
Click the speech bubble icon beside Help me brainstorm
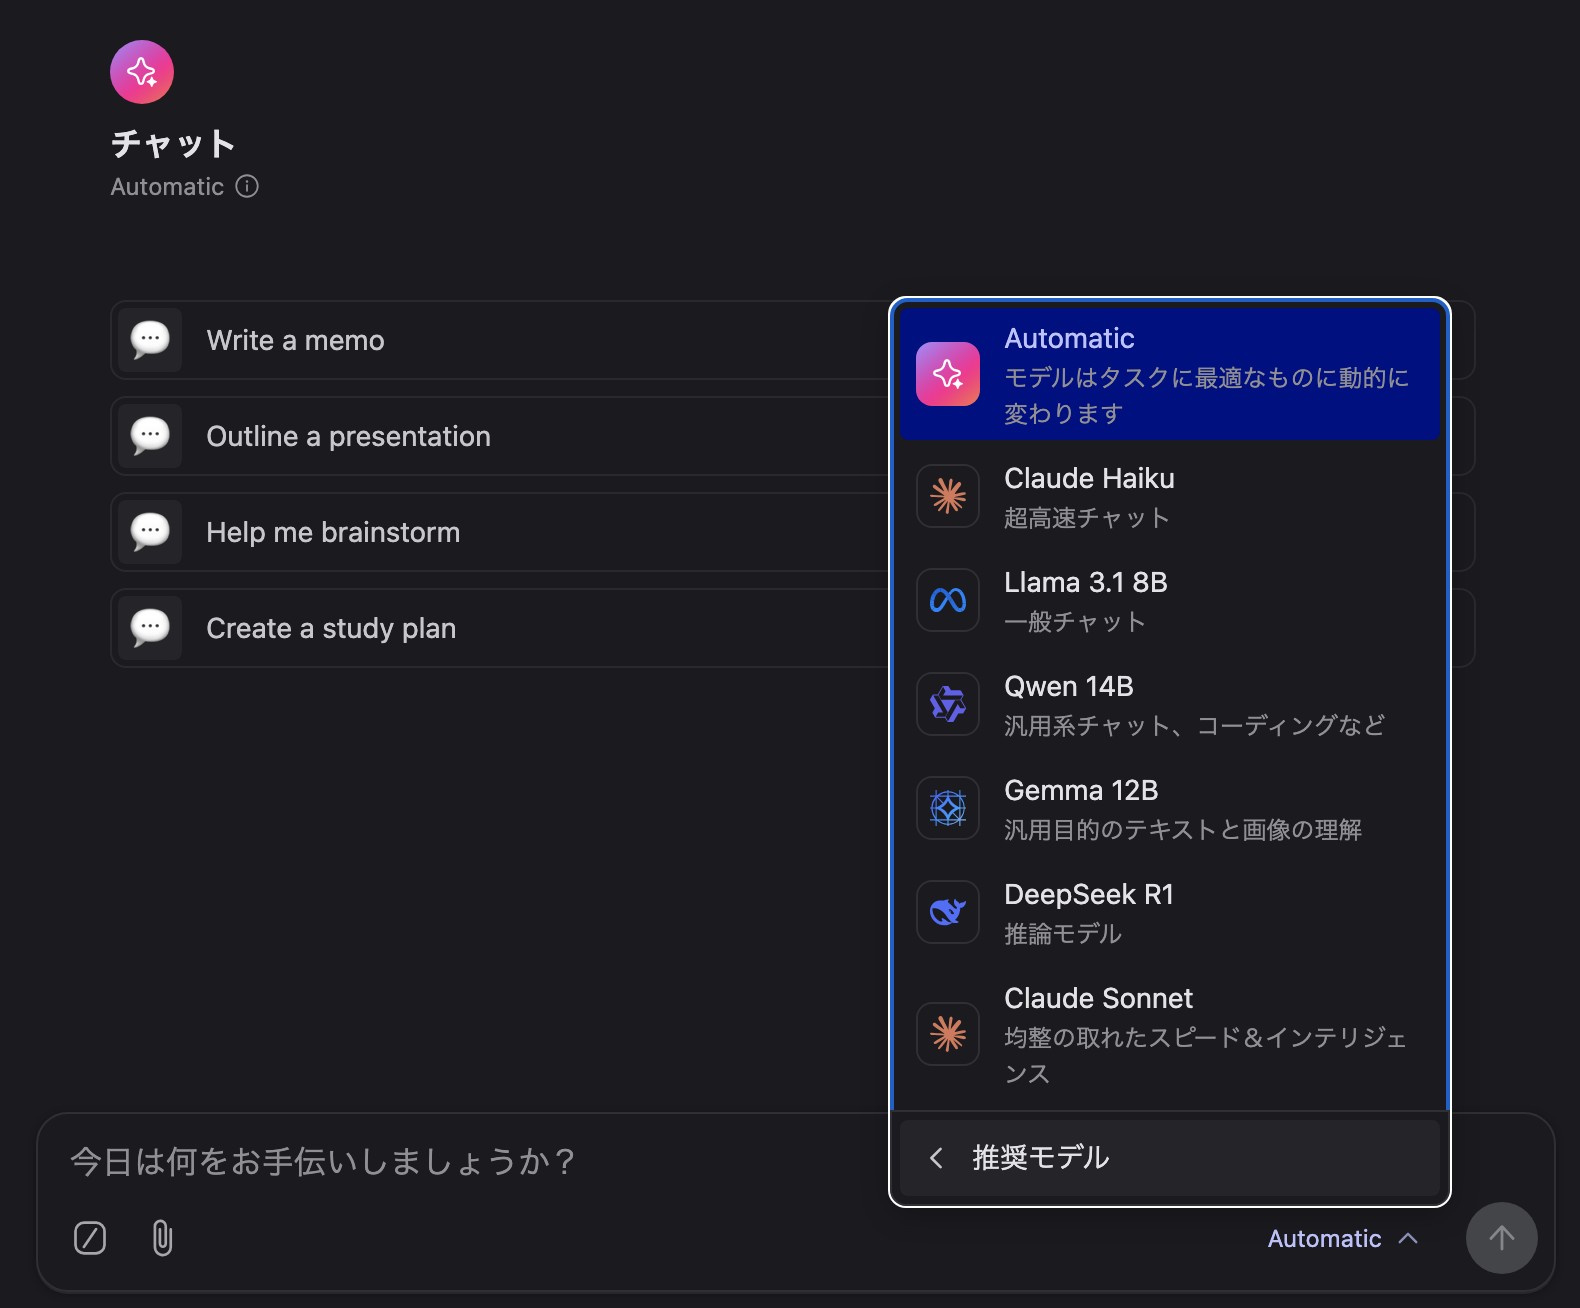pos(150,532)
